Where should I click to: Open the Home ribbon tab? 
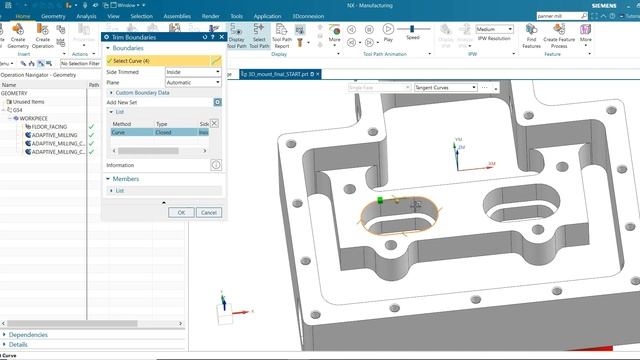pos(23,16)
